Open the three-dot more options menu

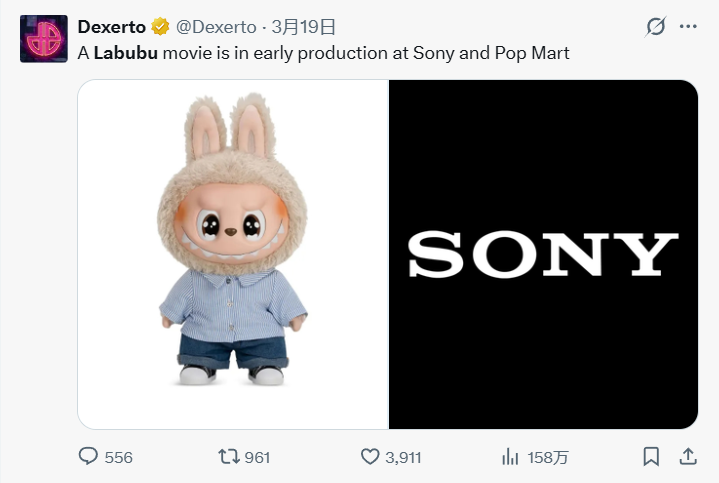(688, 27)
